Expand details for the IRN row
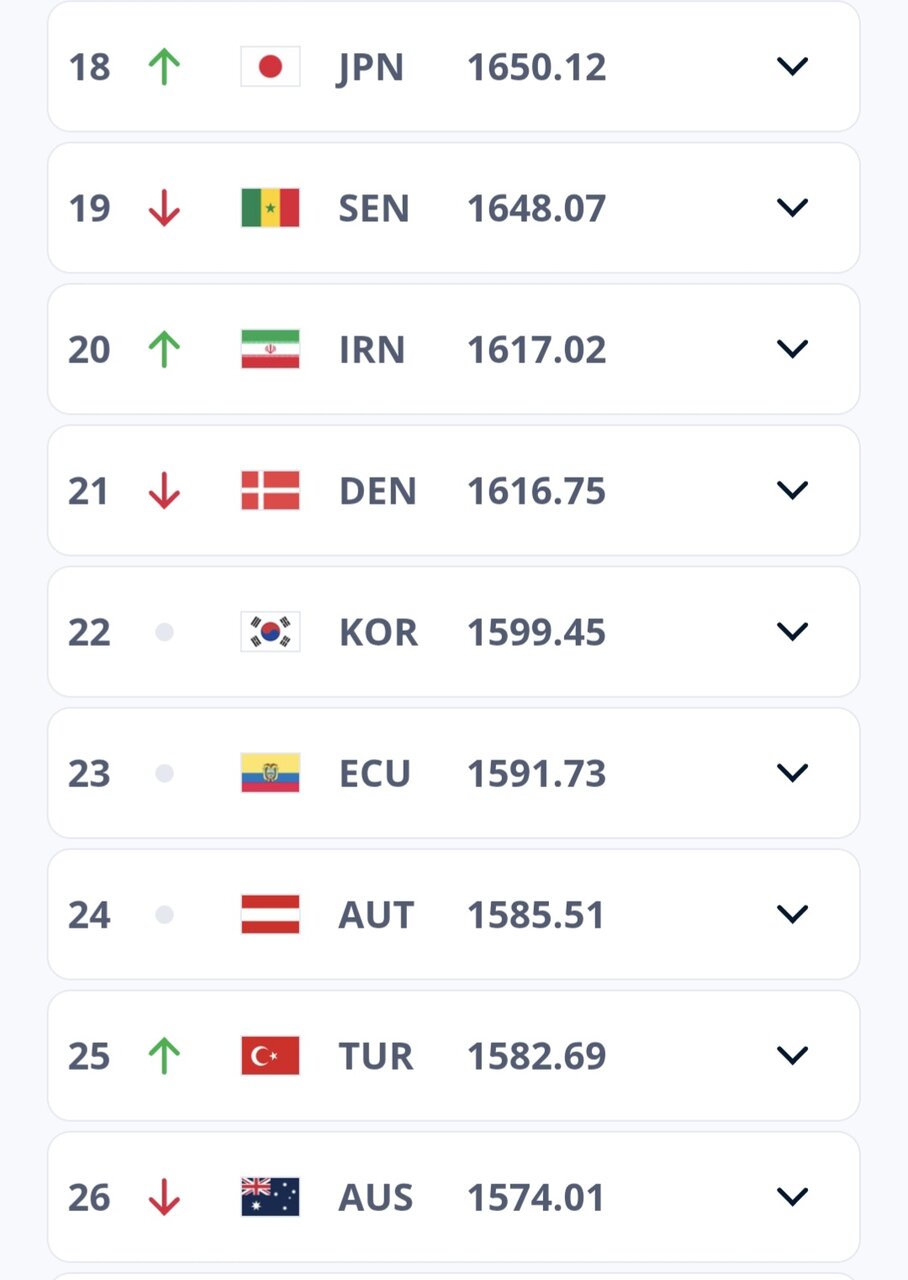Screen dimensions: 908x1280 (x=792, y=349)
